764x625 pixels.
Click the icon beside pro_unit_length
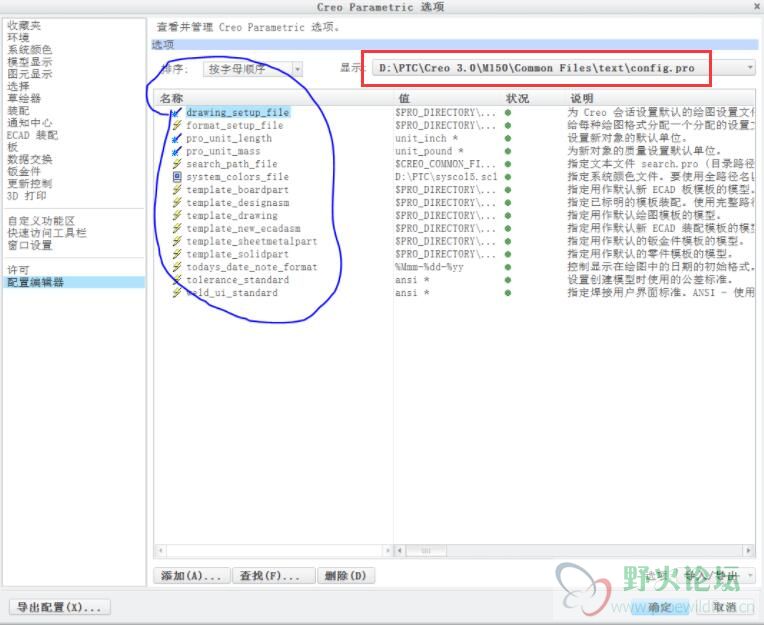click(176, 138)
